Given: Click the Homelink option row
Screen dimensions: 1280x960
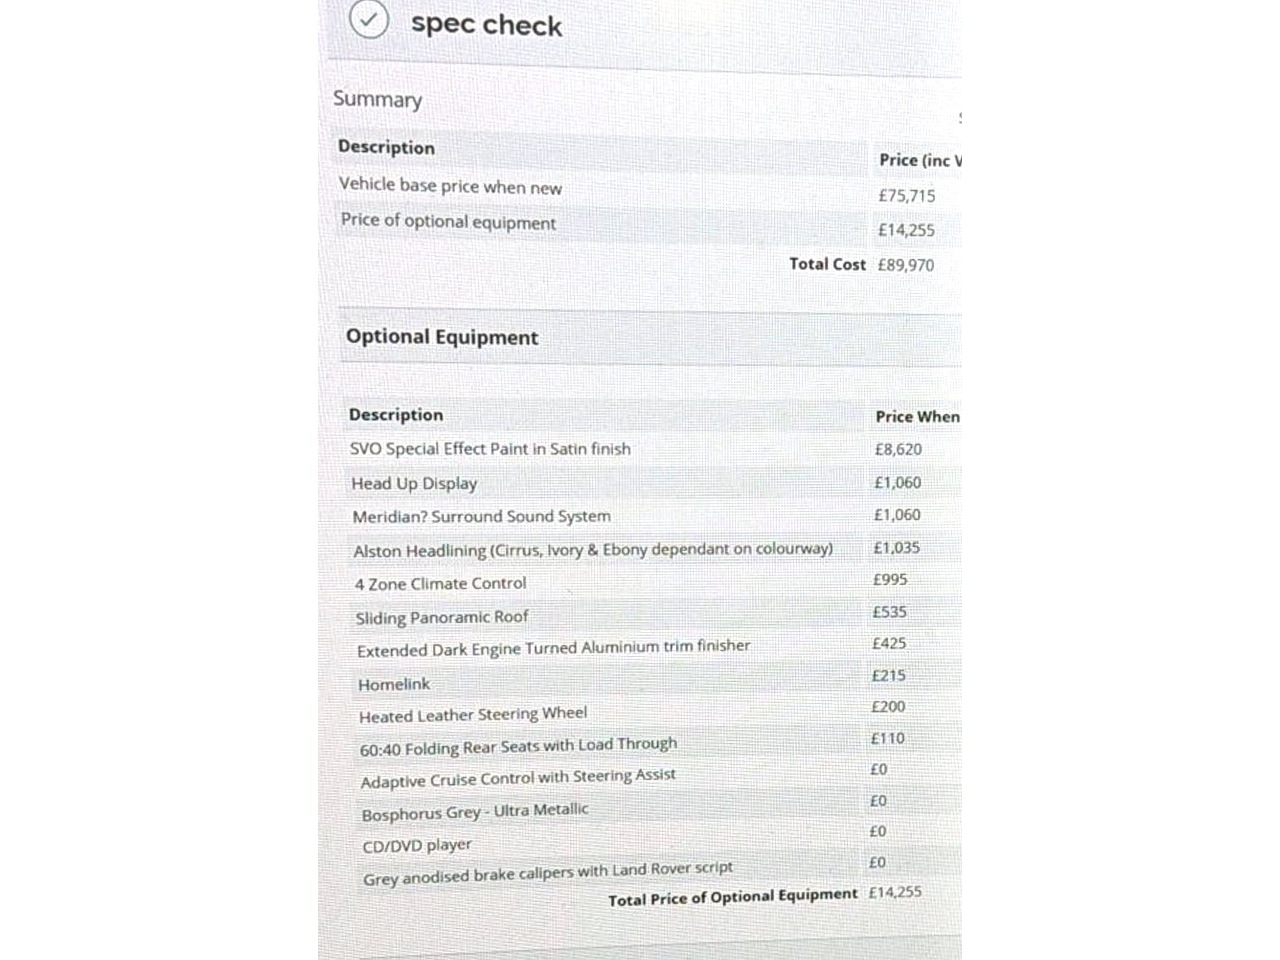Looking at the screenshot, I should (x=394, y=684).
